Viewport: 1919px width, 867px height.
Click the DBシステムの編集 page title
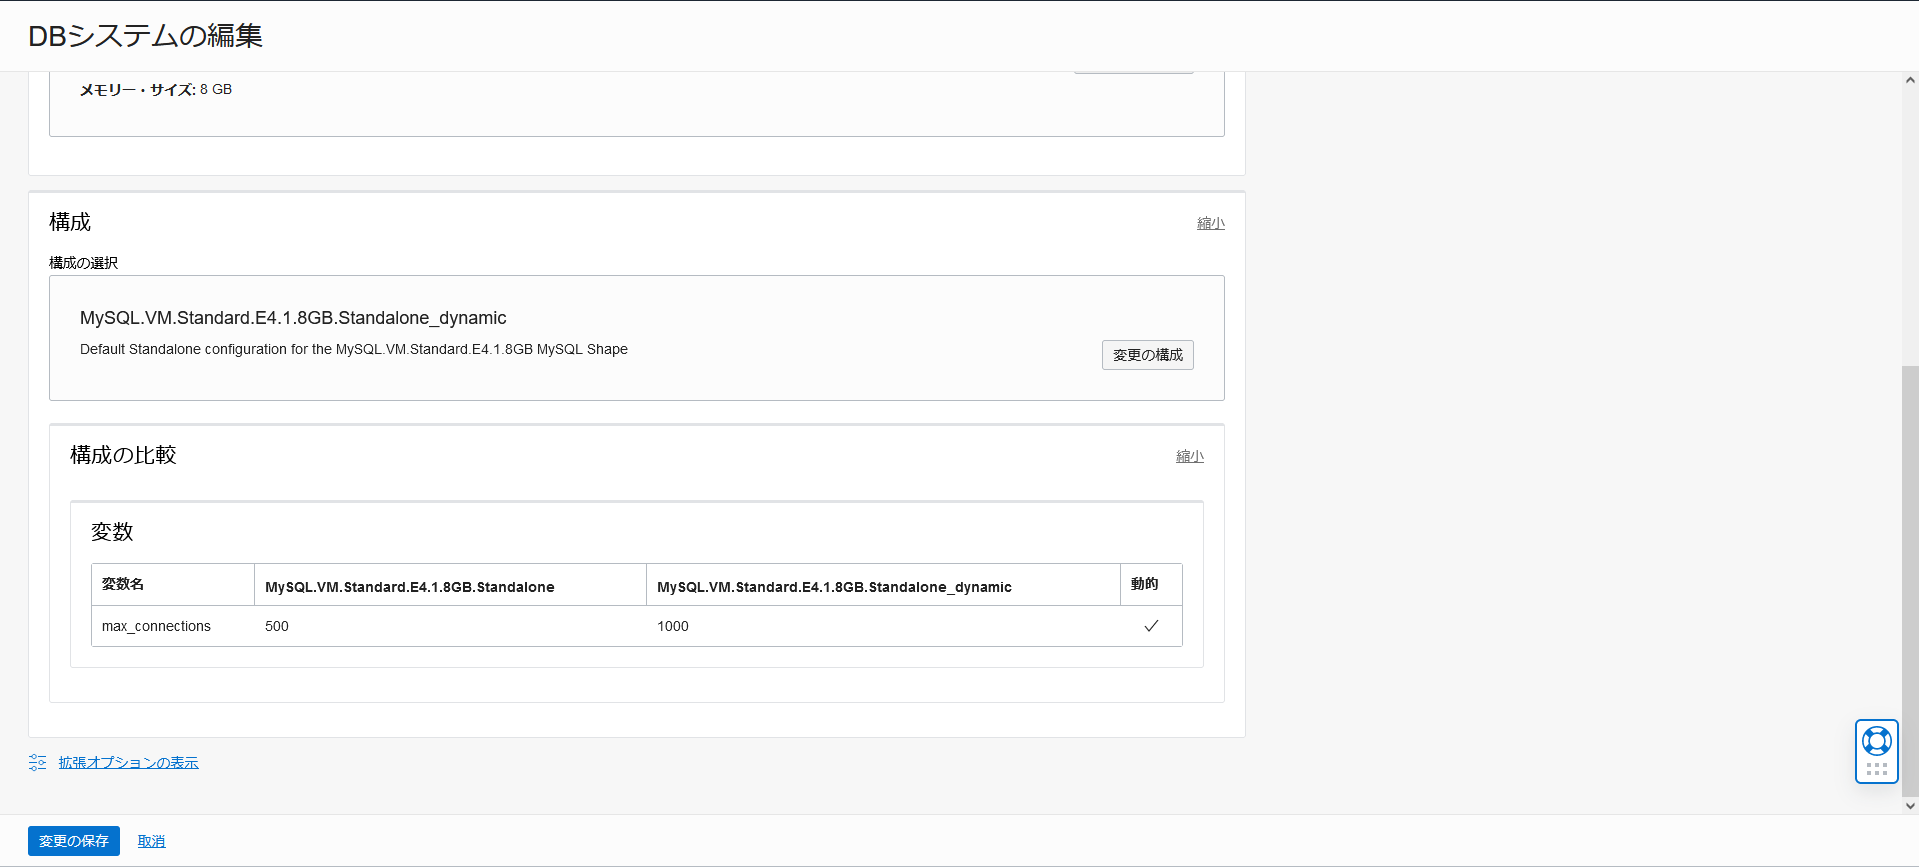145,36
